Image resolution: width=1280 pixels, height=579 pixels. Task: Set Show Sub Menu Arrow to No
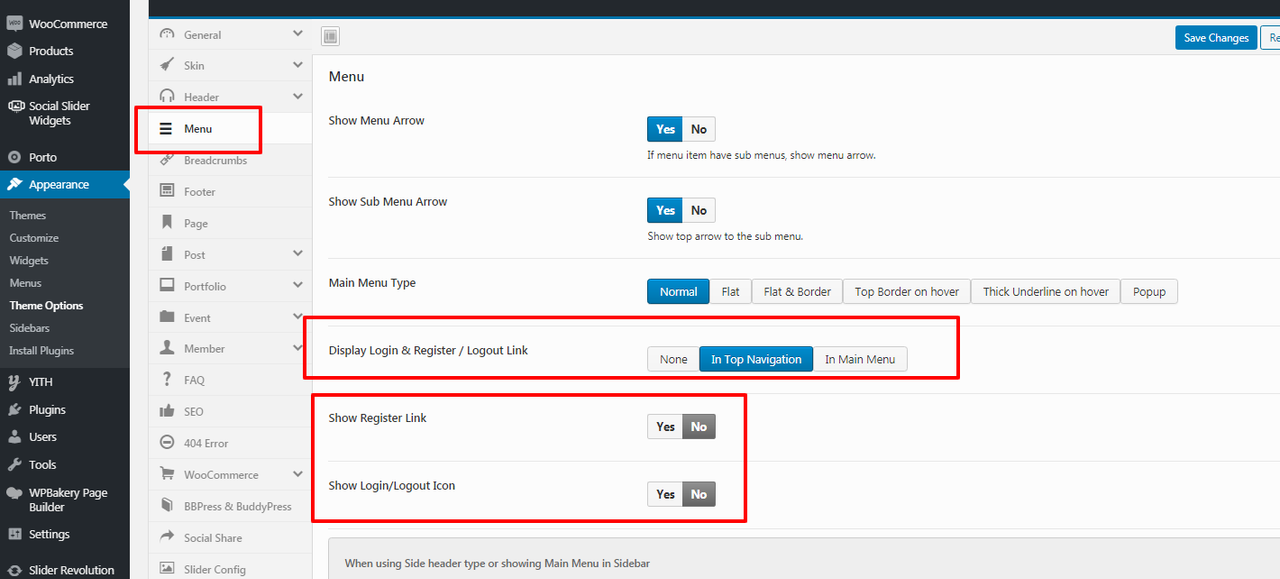coord(699,210)
